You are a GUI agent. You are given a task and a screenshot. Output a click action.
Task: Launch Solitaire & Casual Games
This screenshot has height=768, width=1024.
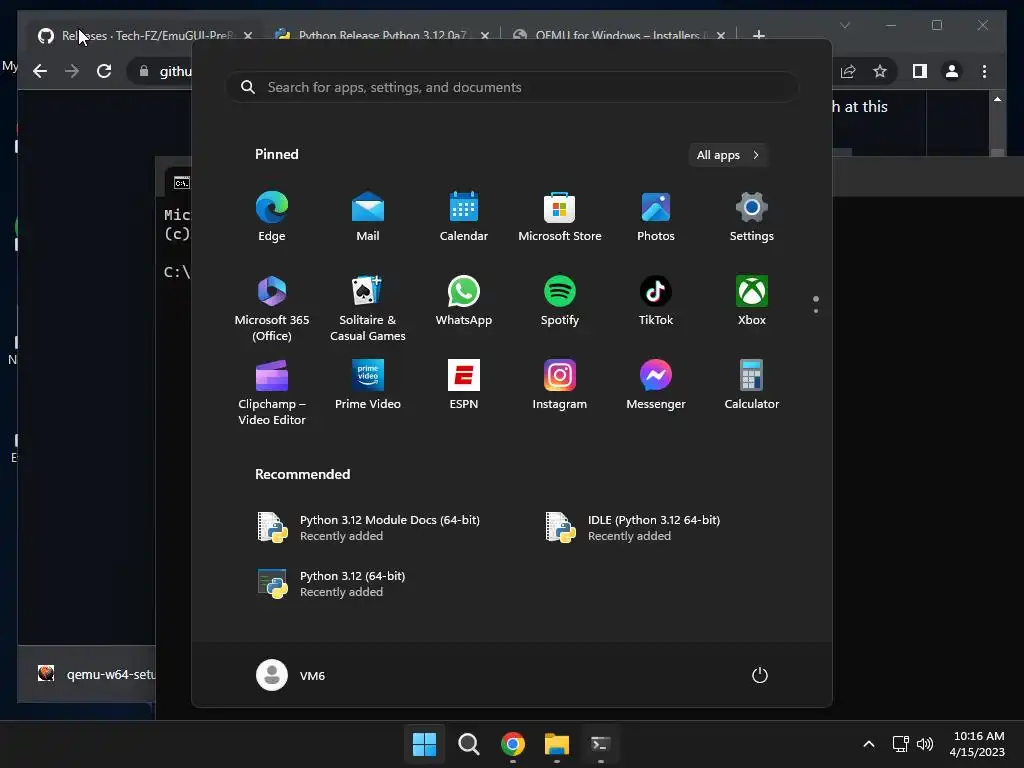point(368,308)
